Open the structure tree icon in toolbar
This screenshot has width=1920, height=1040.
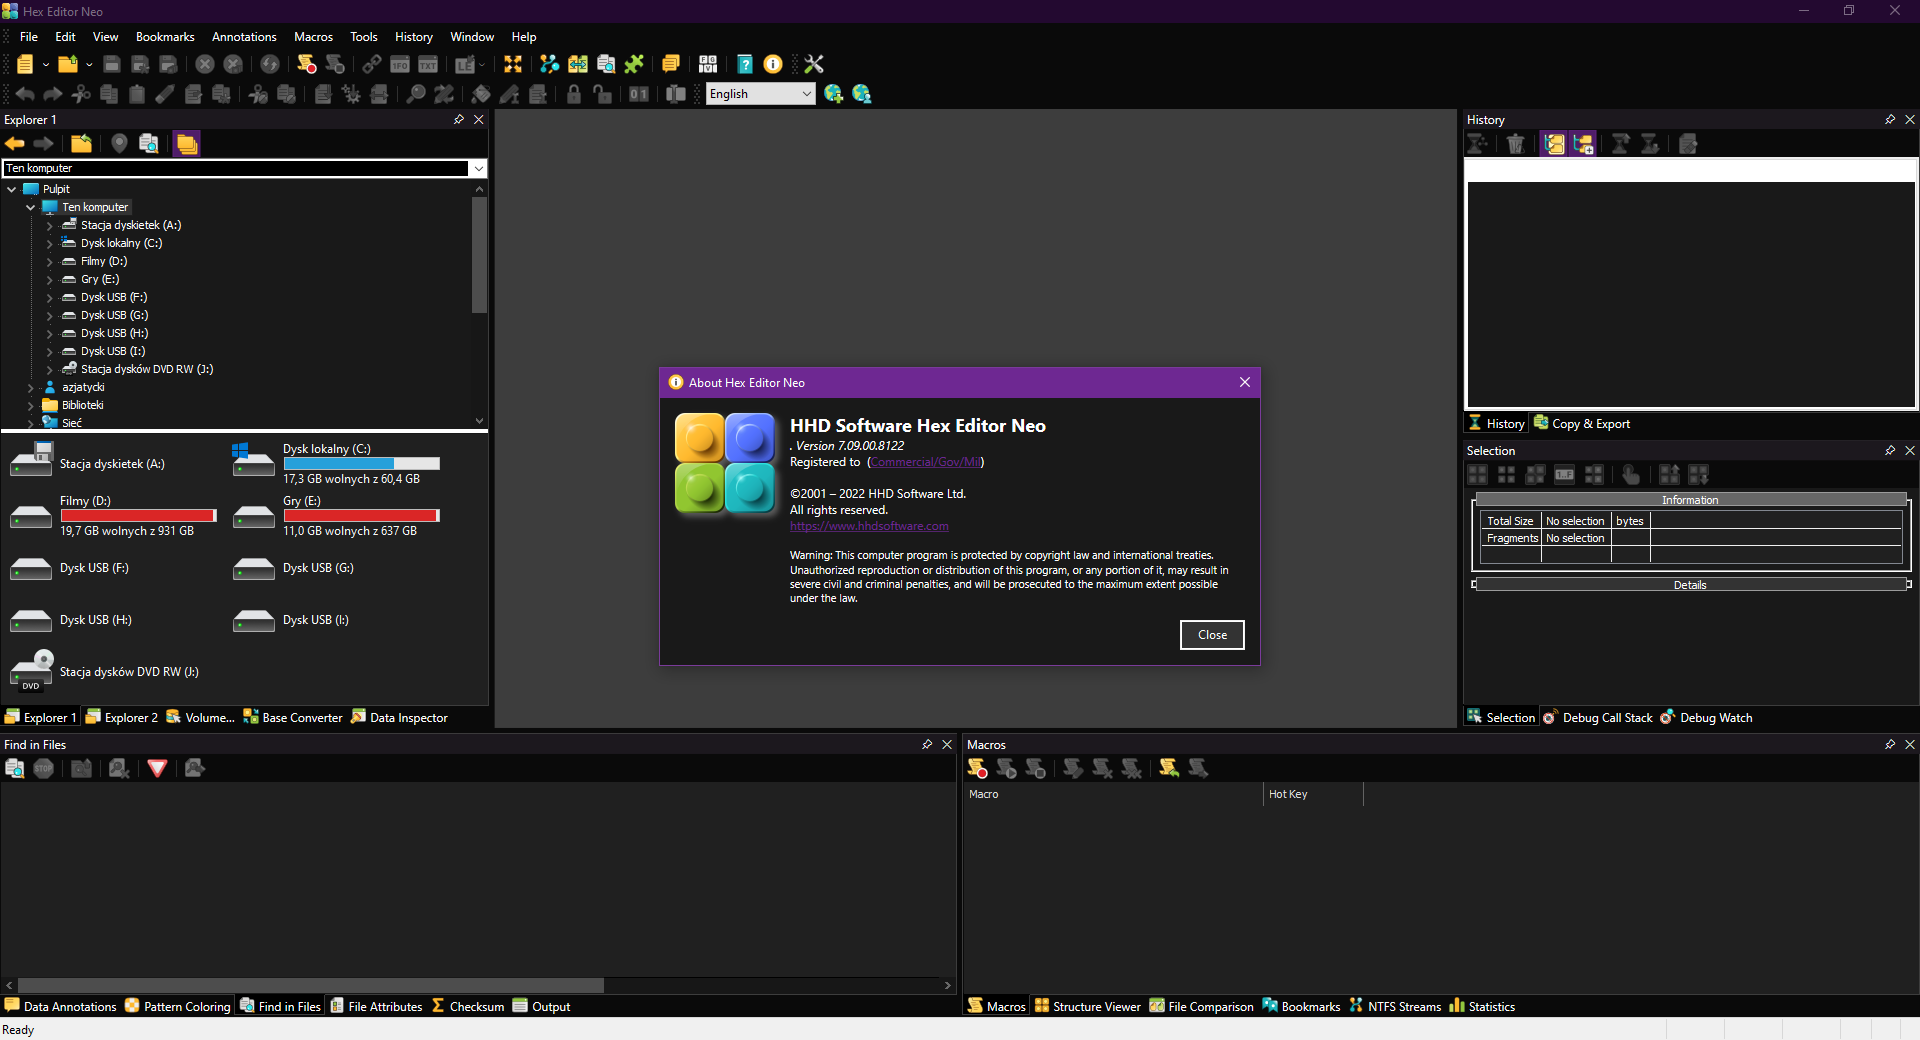[549, 64]
